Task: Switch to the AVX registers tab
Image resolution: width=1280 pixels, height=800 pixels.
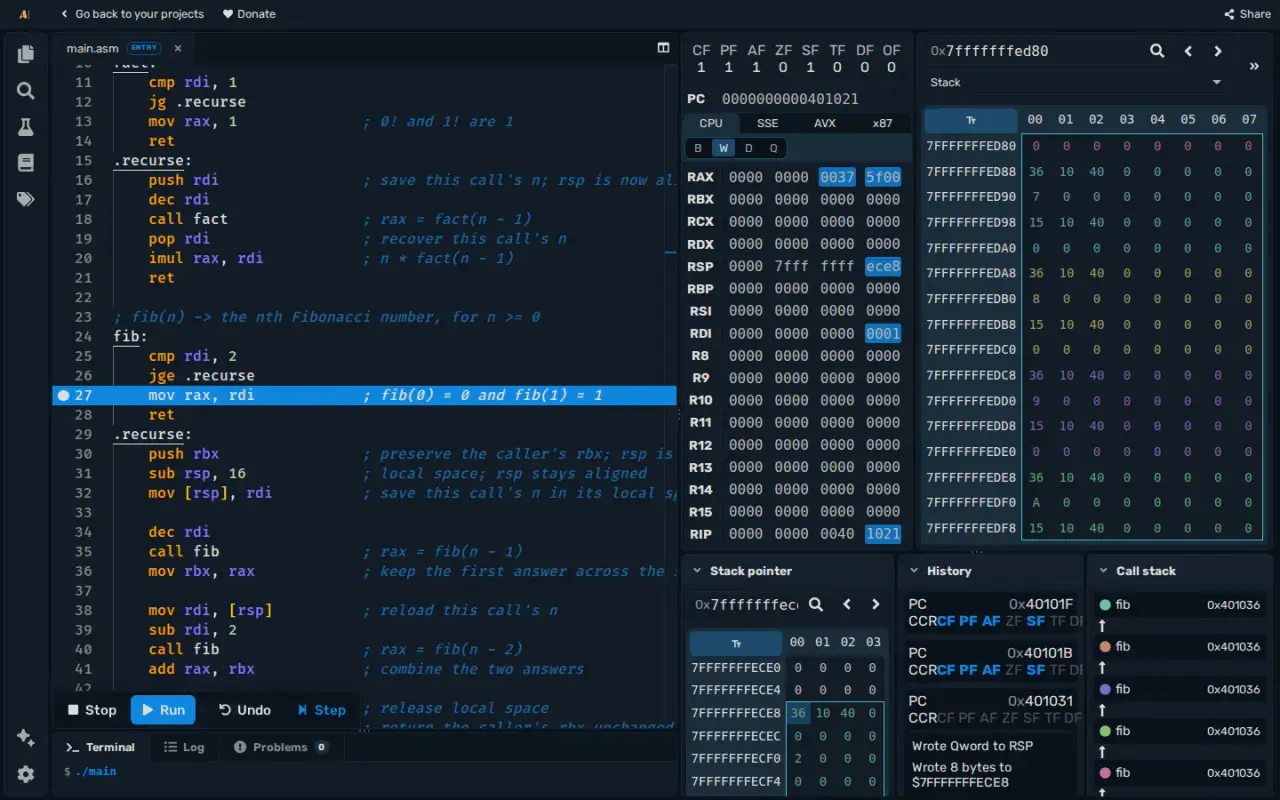Action: point(824,123)
